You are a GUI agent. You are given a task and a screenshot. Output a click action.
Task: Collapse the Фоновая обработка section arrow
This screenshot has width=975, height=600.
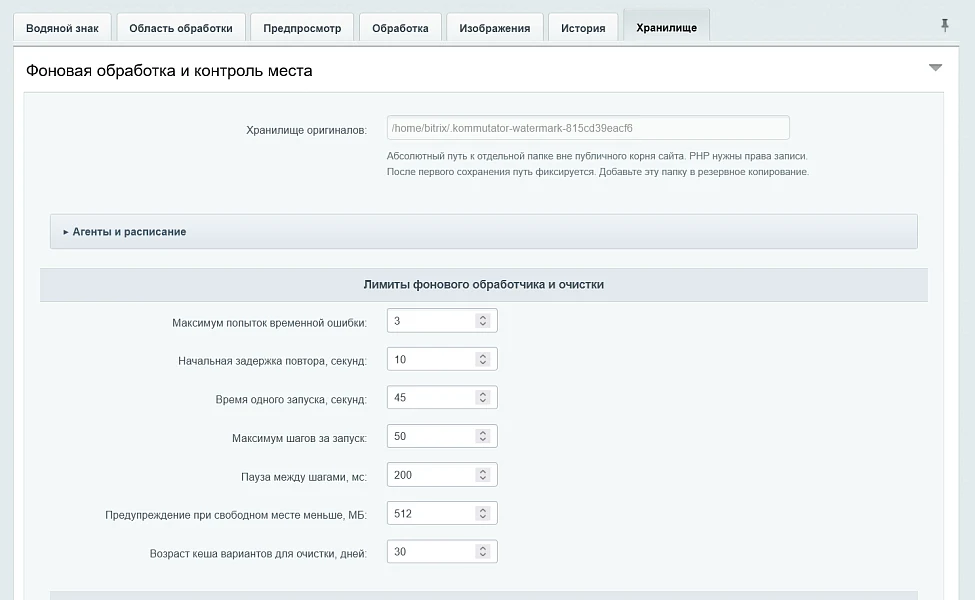pyautogui.click(x=935, y=67)
